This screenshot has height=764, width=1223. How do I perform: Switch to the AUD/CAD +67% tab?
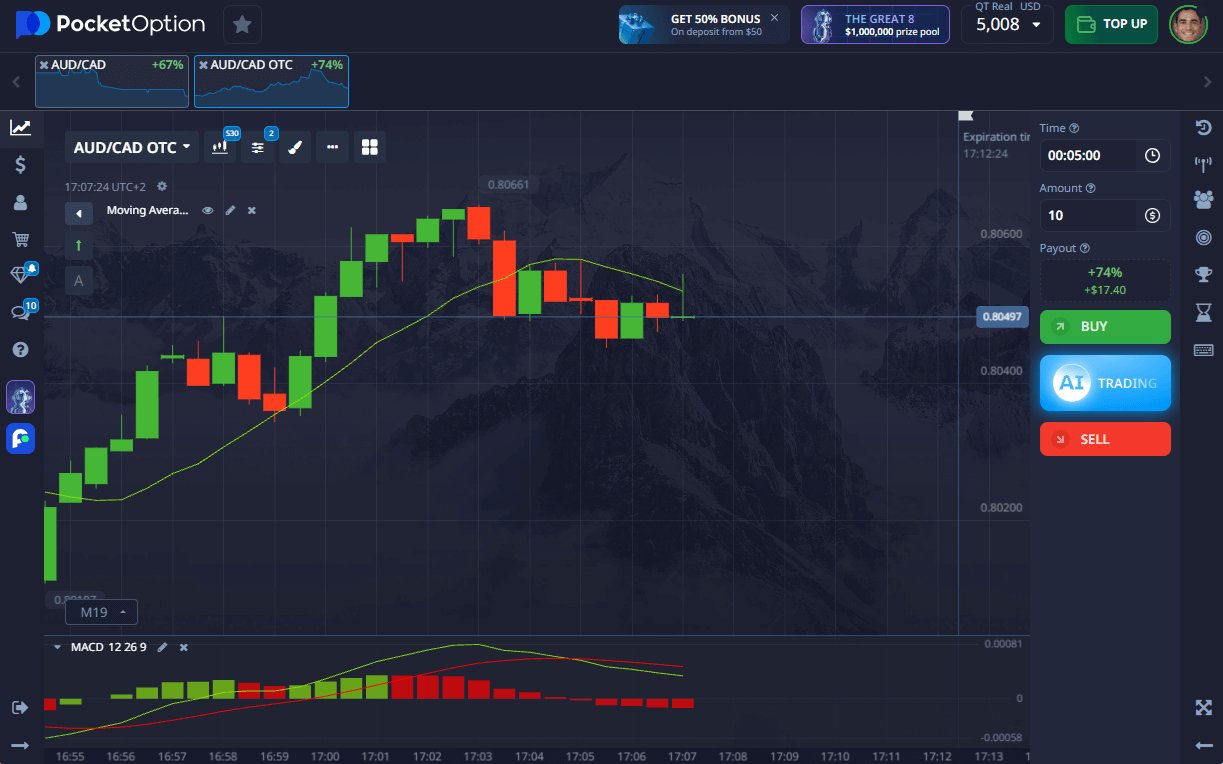[111, 82]
